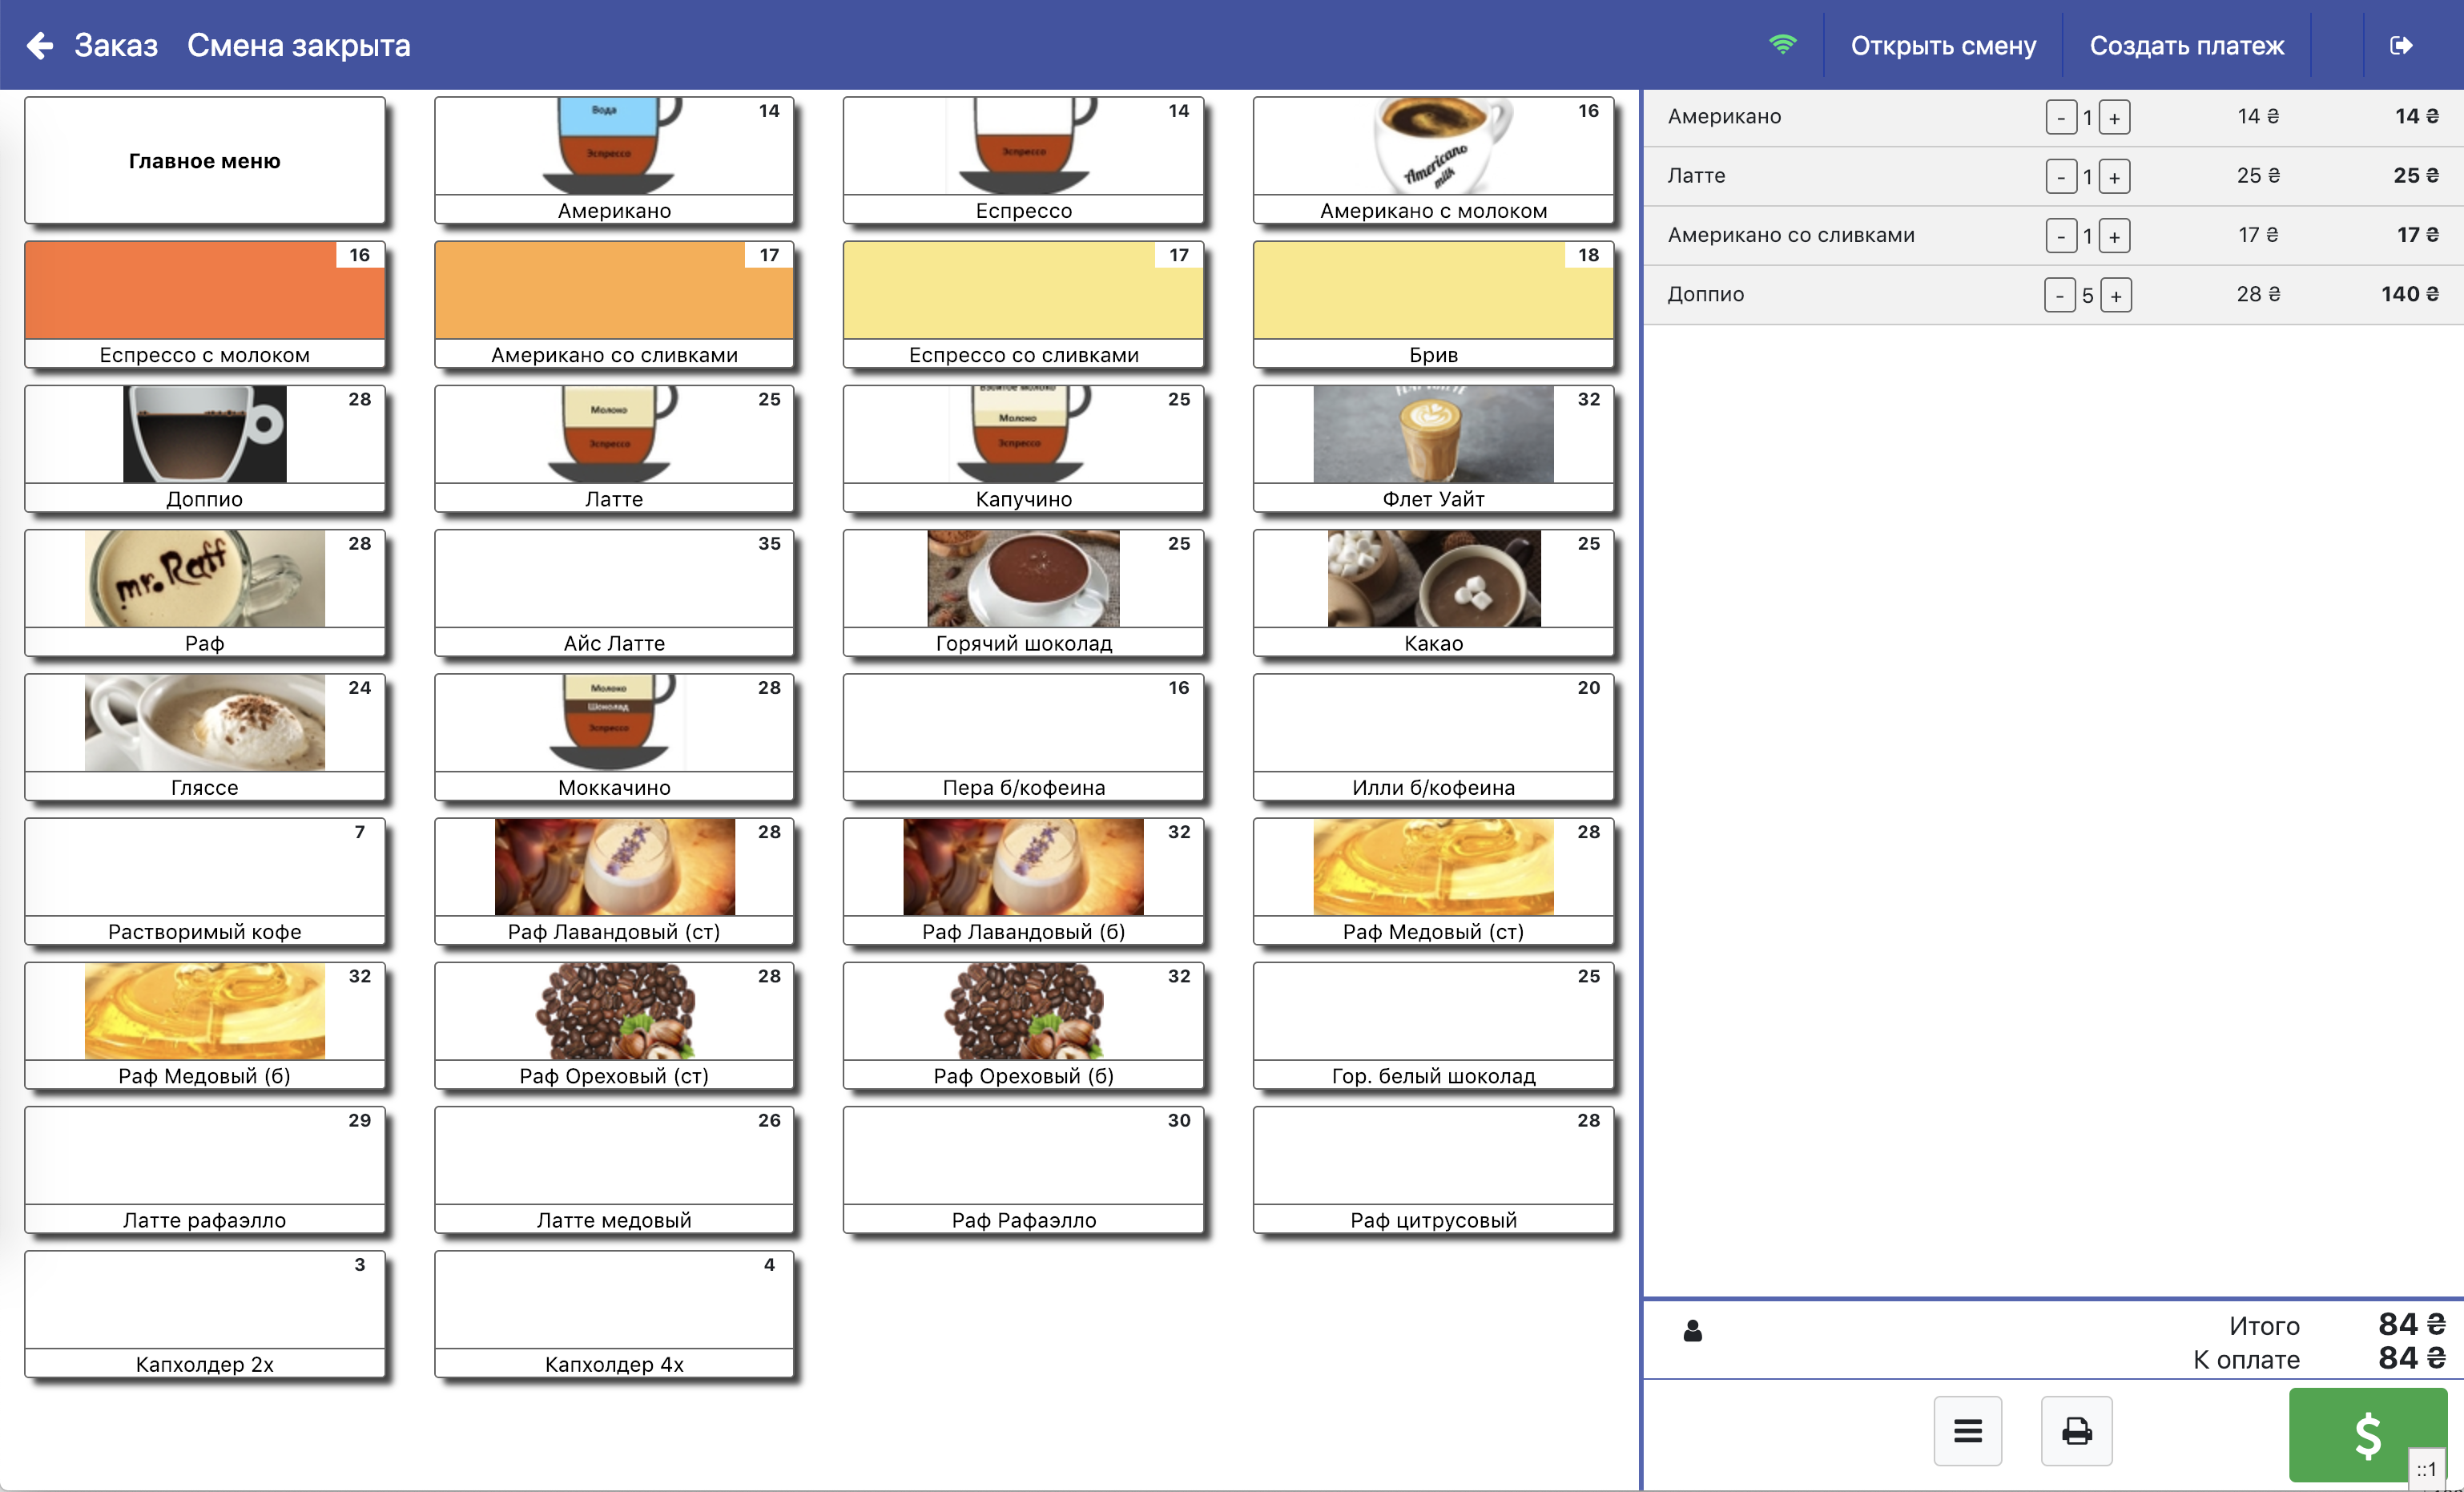Add the Латте product tile

pos(614,448)
